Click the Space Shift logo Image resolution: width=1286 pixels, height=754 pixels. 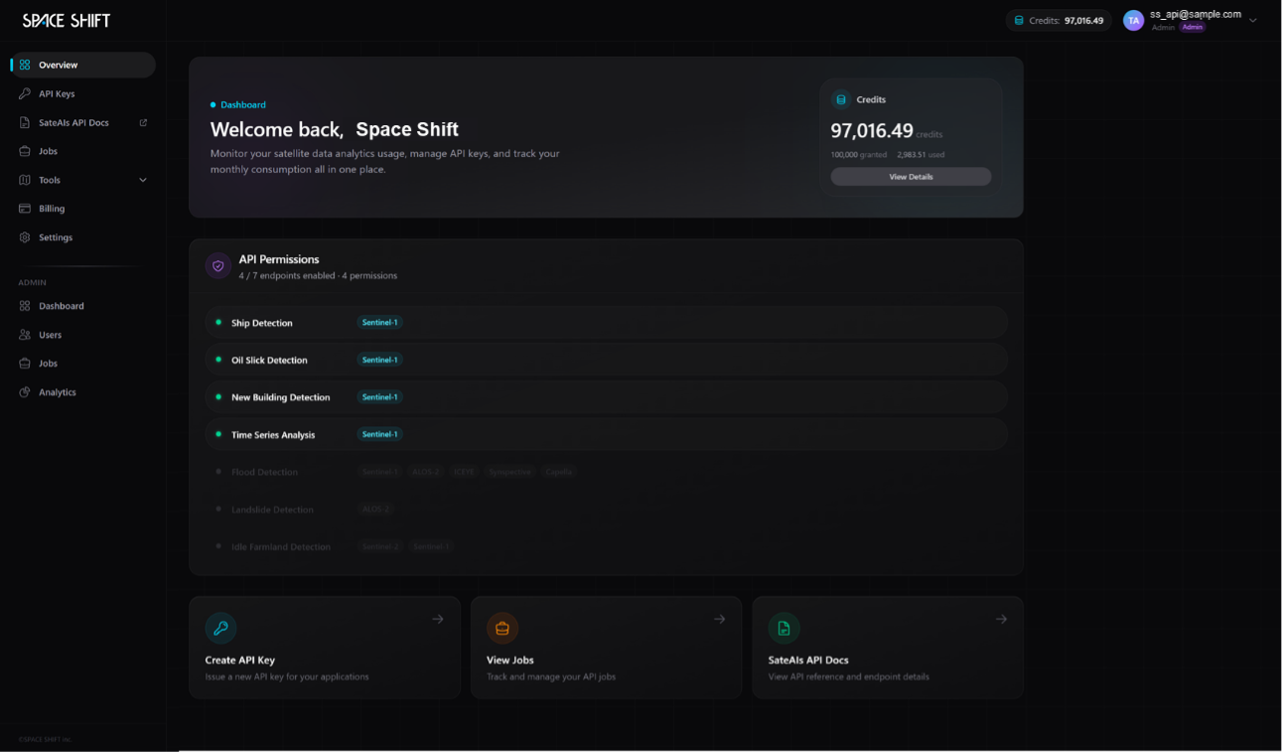coord(66,20)
